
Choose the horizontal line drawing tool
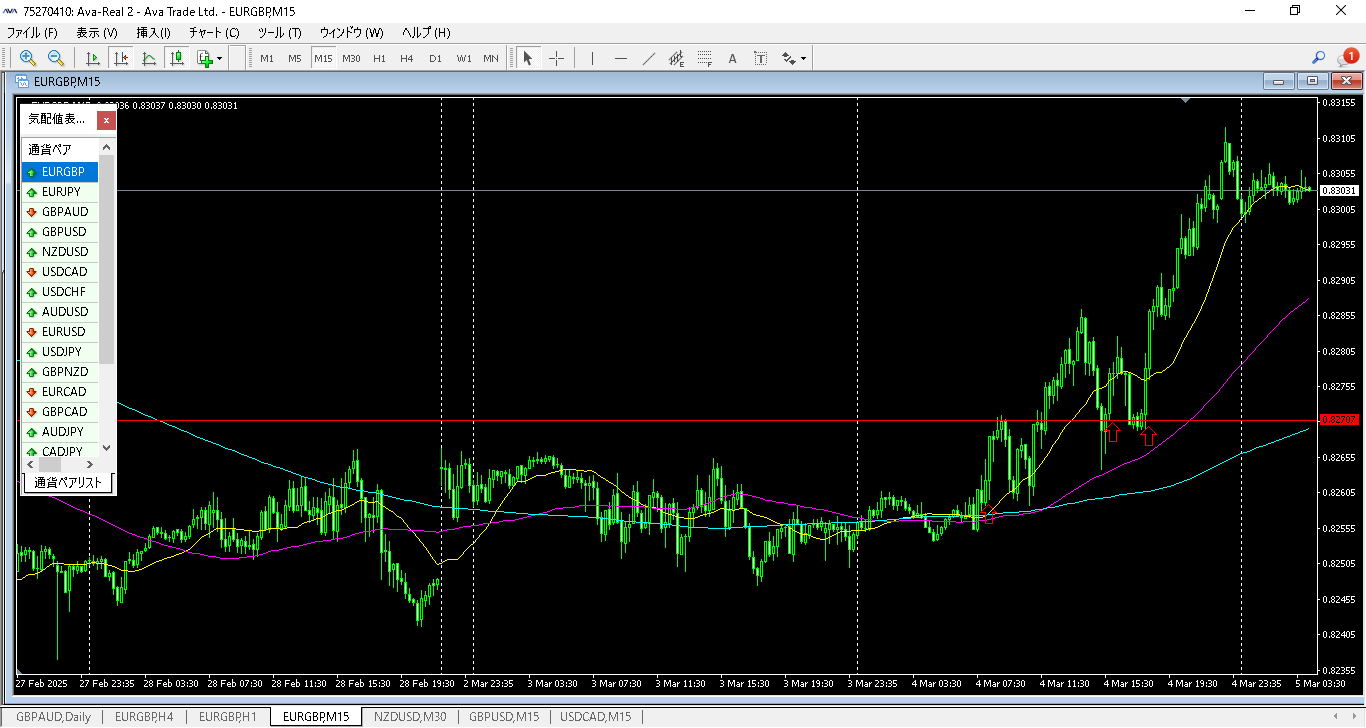(x=620, y=58)
